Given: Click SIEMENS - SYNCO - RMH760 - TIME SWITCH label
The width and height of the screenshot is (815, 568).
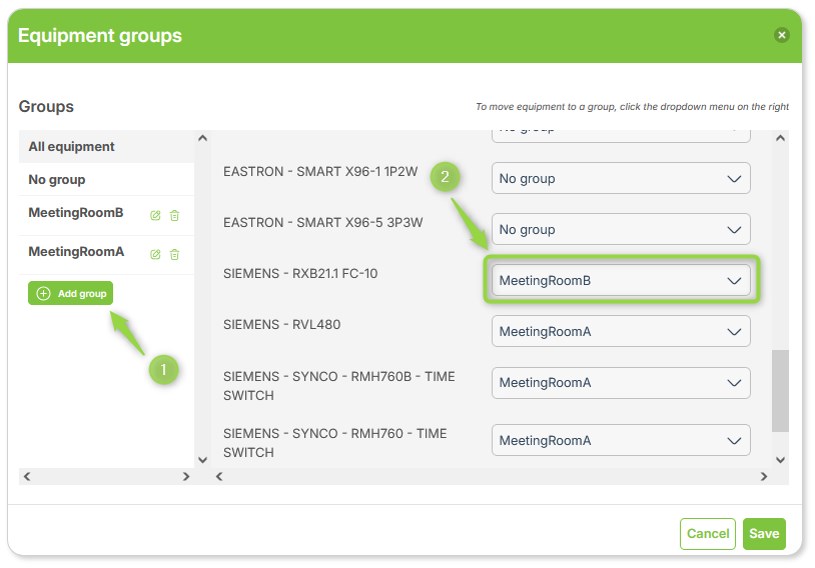Looking at the screenshot, I should [335, 443].
